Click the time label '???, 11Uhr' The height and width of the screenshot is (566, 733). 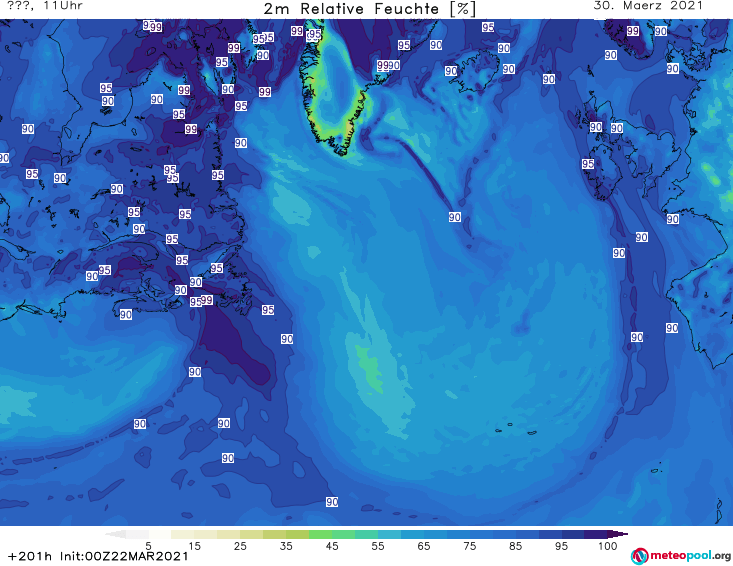tap(45, 6)
